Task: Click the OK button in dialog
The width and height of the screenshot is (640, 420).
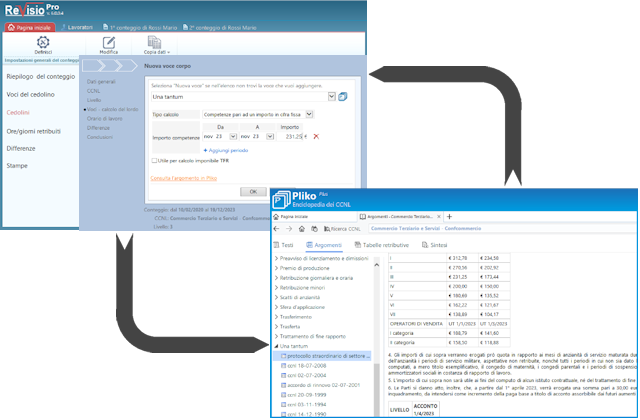Action: coord(253,191)
